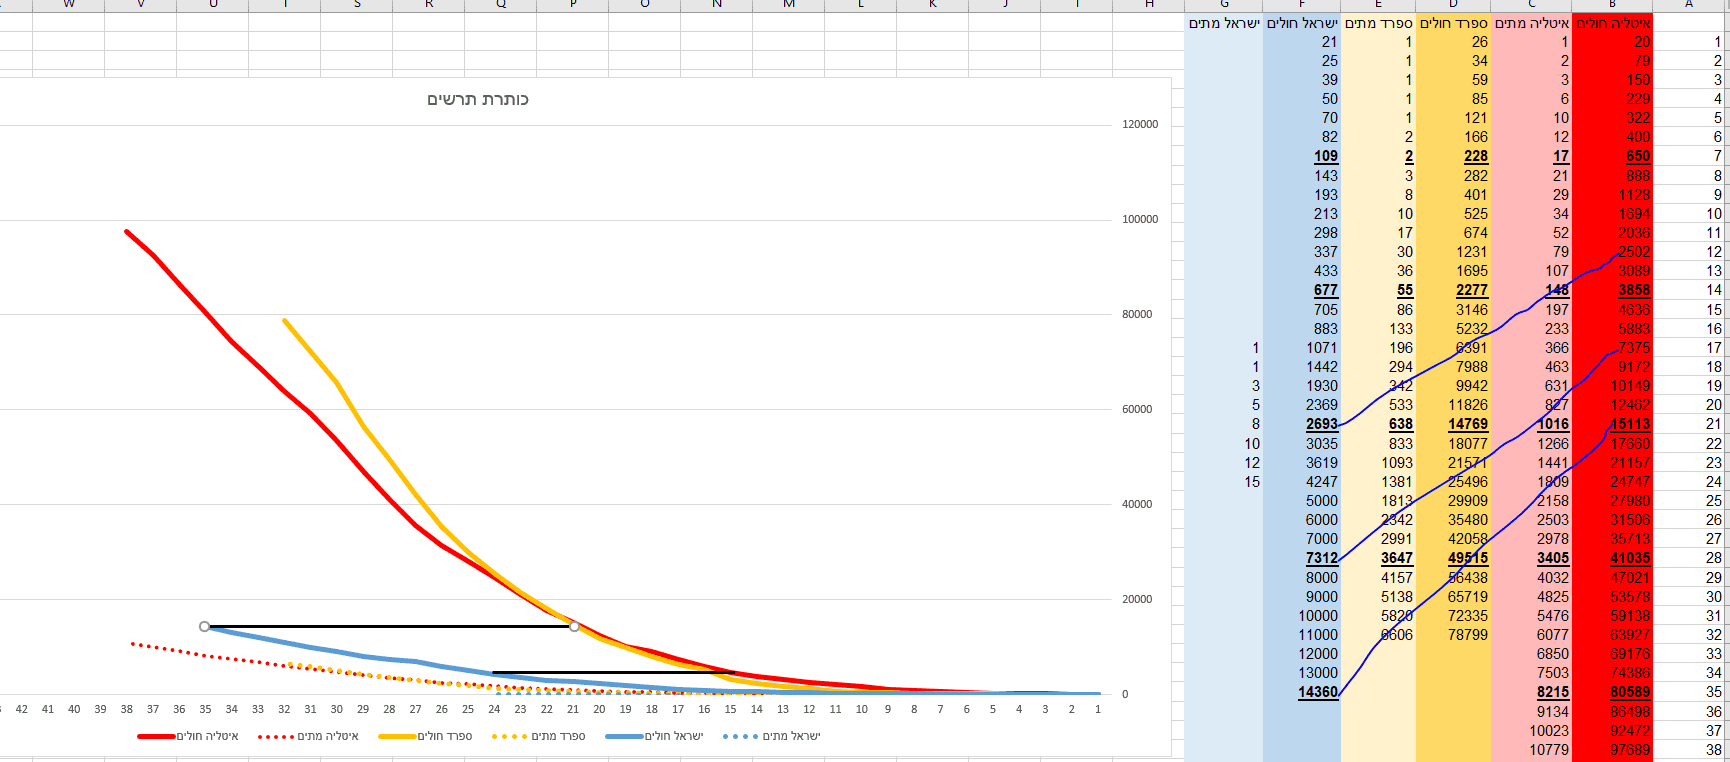Select cell containing 3858
Viewport: 1730px width, 762px height.
pyautogui.click(x=1612, y=290)
